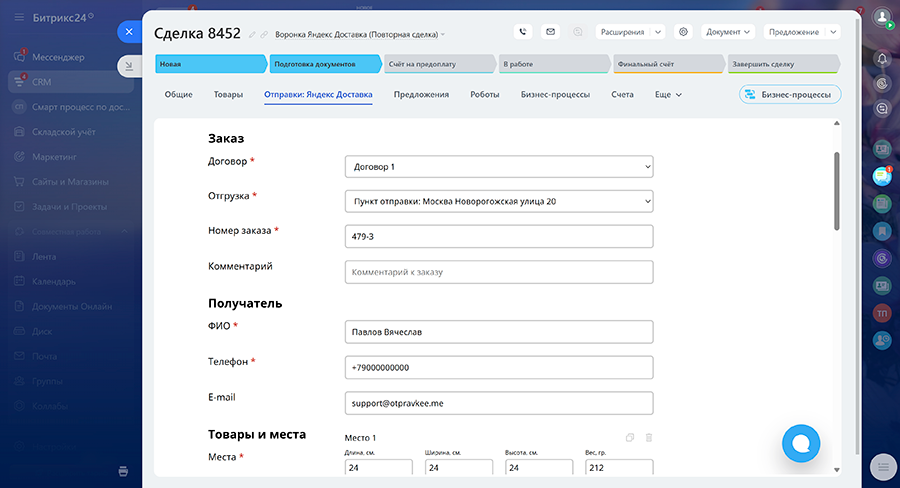Viewport: 900px width, 488px height.
Task: Open the blue chat widget bubble
Action: 801,443
